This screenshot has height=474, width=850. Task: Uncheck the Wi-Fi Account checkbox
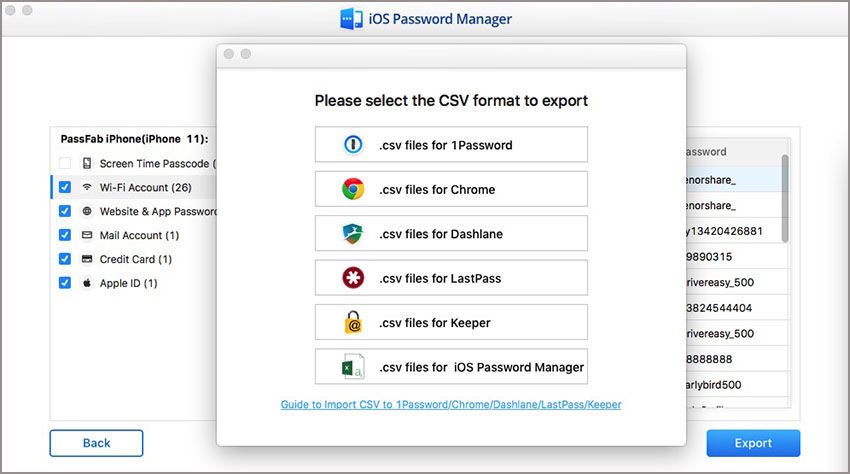point(65,187)
